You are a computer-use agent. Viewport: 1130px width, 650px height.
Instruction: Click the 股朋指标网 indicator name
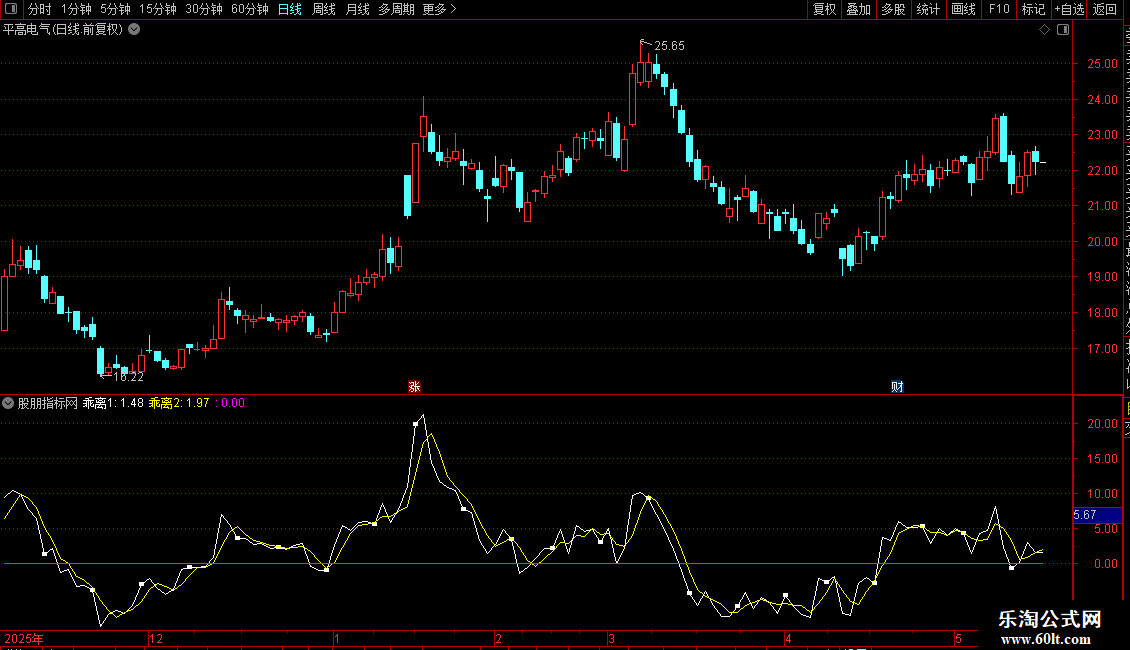[x=48, y=403]
